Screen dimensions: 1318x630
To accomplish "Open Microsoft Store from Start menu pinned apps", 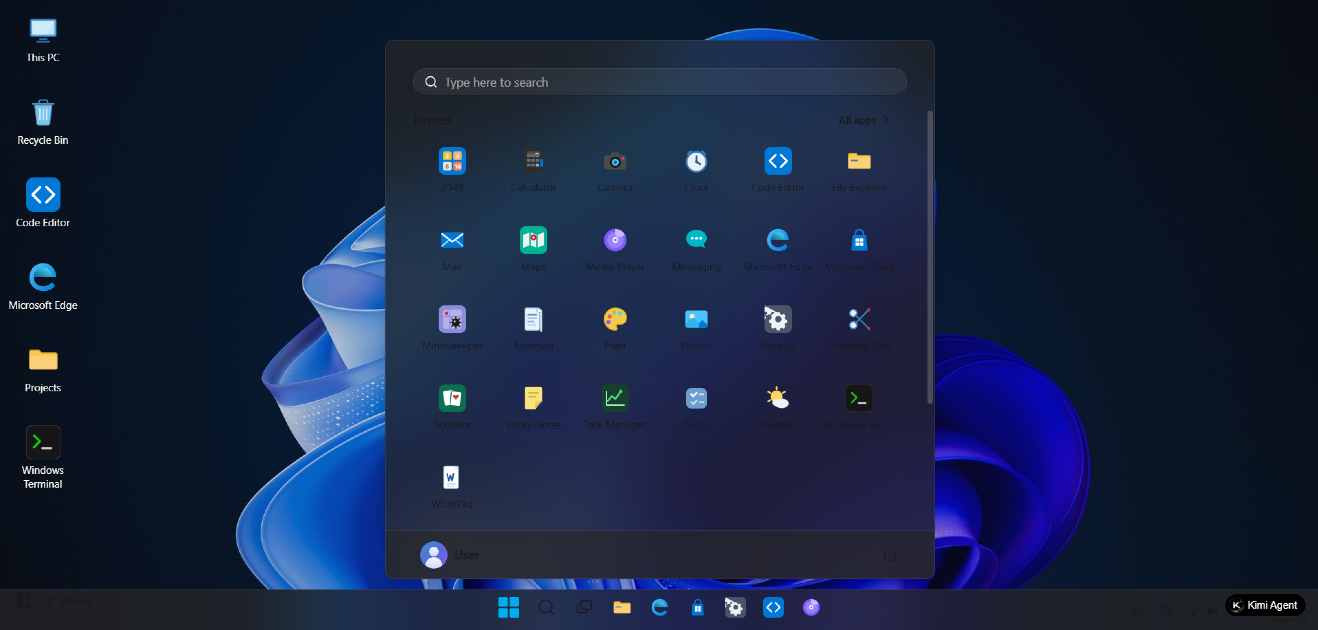I will coord(859,248).
